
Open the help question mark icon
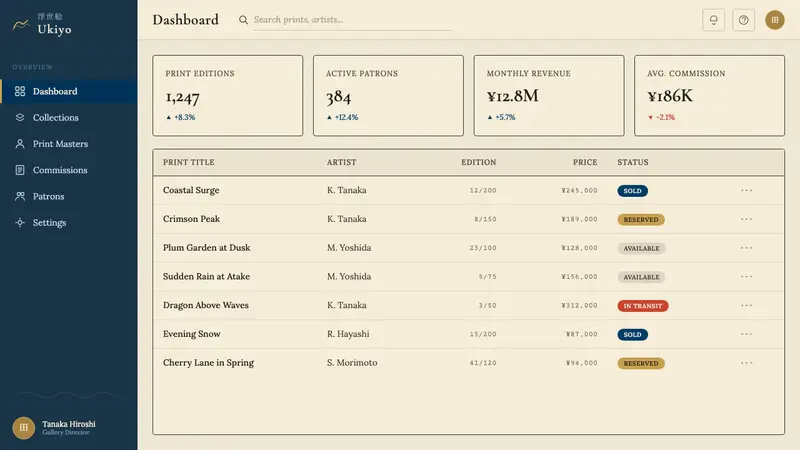743,20
